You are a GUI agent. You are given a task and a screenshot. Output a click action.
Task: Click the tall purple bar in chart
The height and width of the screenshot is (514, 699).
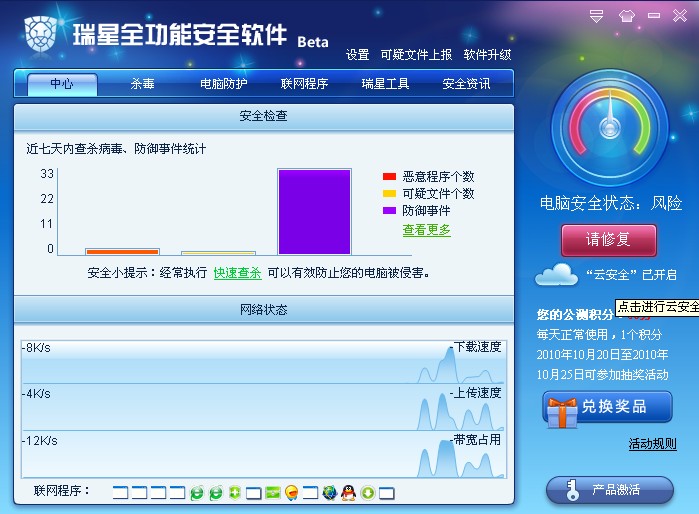[314, 212]
